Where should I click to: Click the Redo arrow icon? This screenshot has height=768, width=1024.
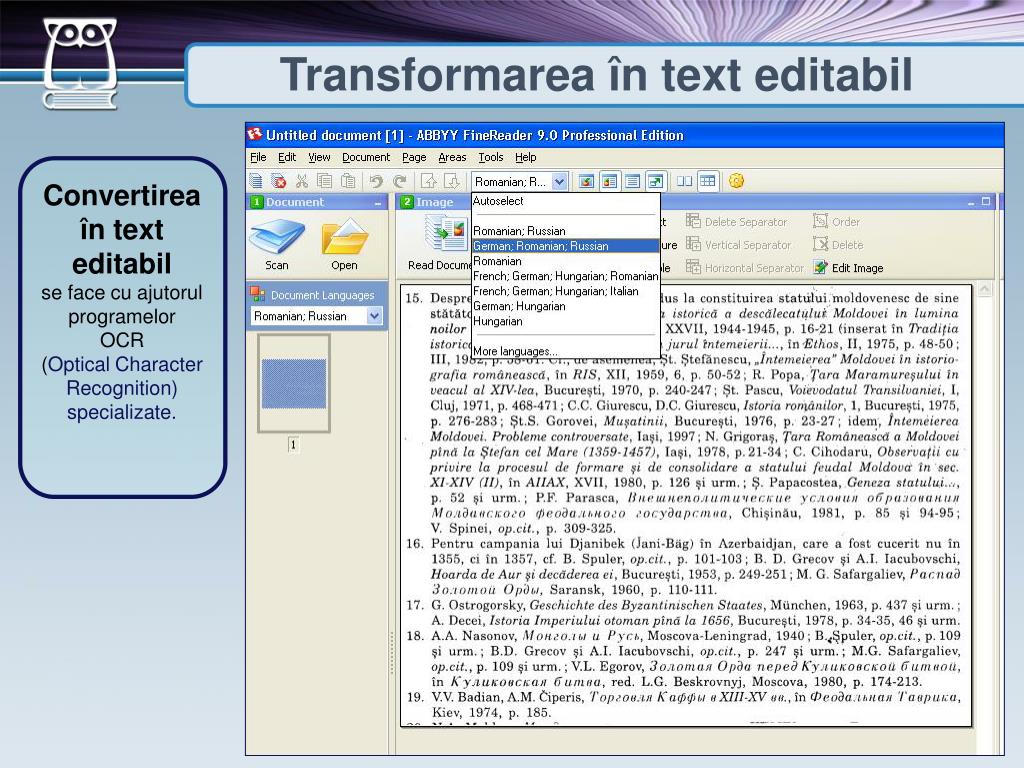pos(400,181)
